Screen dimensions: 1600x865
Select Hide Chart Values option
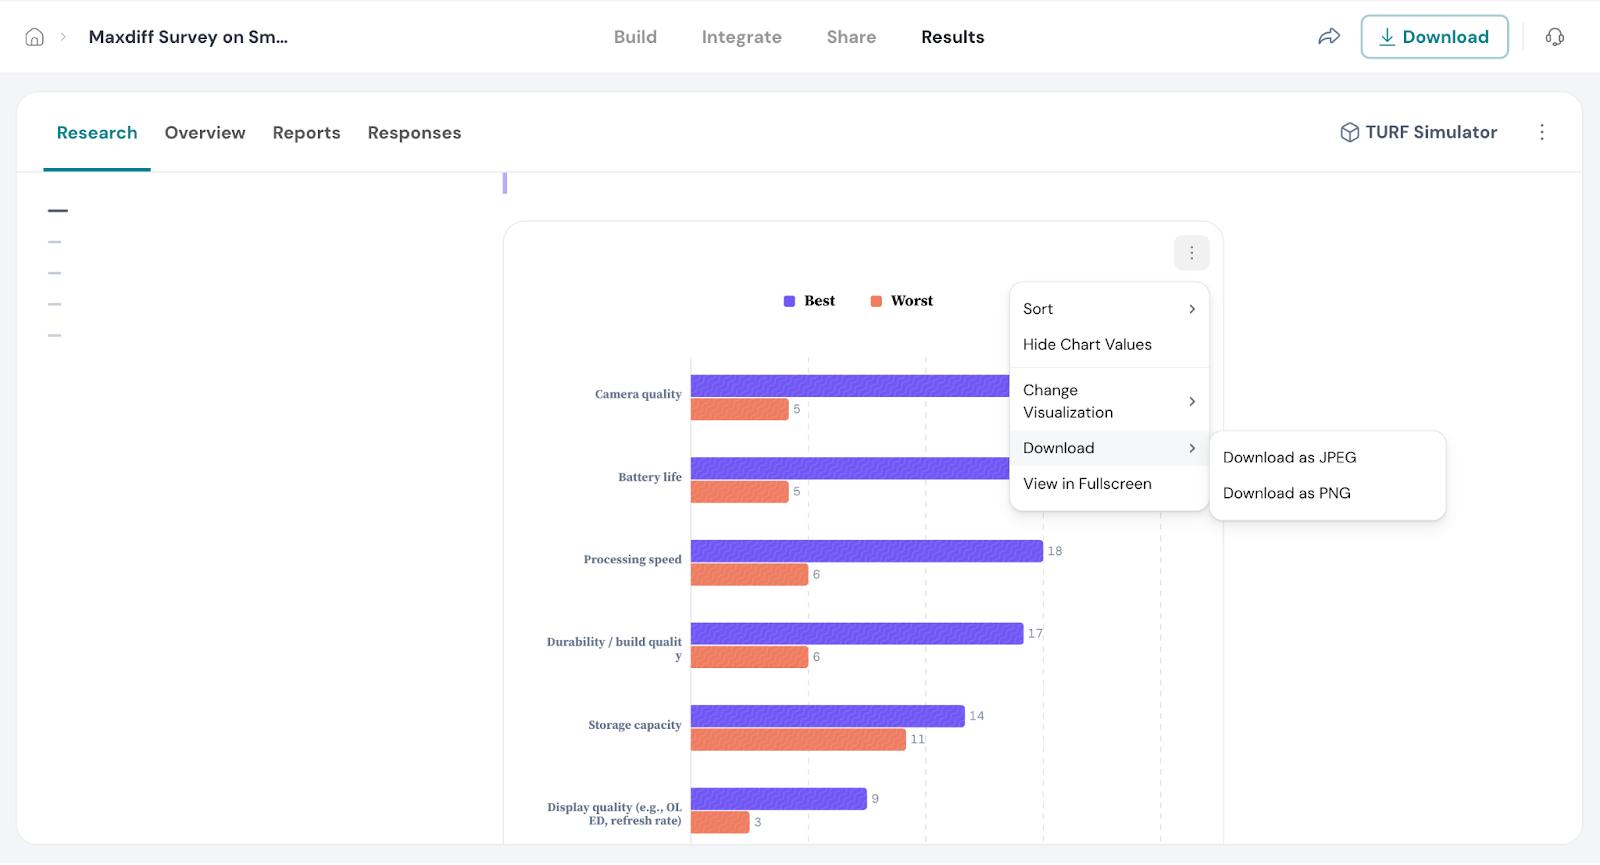[1087, 344]
